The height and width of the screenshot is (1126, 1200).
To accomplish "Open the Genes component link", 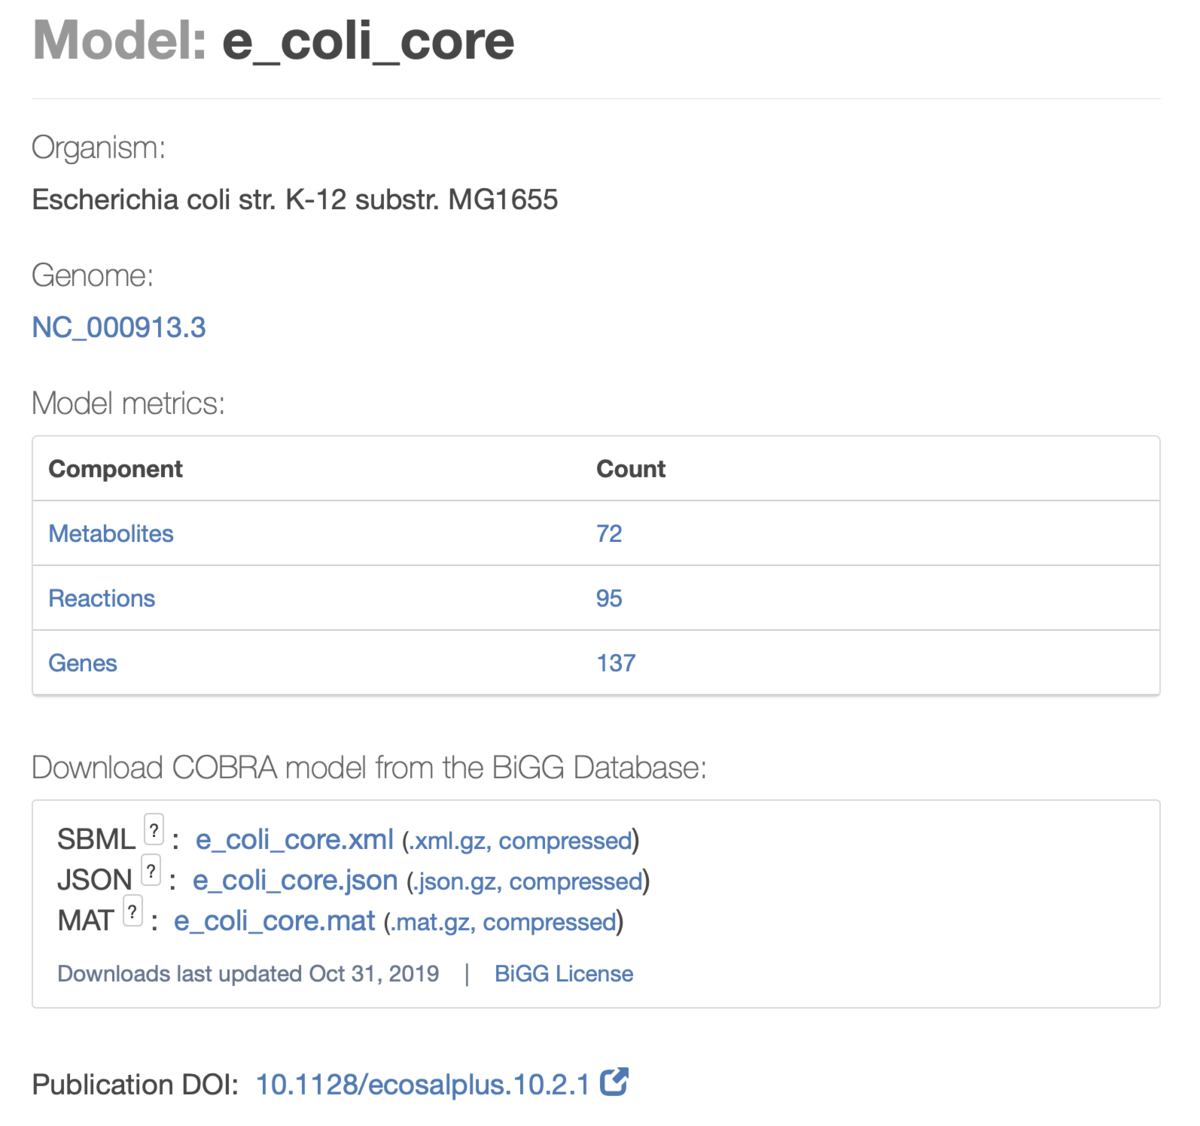I will tap(83, 663).
